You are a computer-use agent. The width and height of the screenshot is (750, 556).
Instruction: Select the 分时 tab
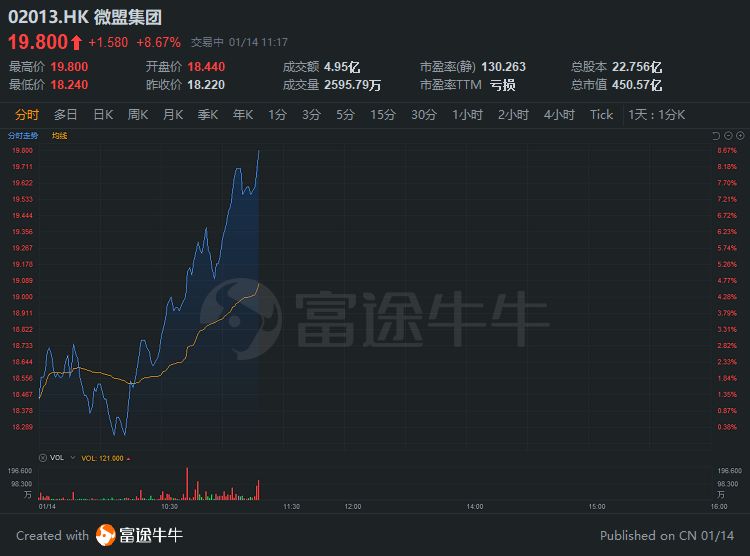coord(27,115)
